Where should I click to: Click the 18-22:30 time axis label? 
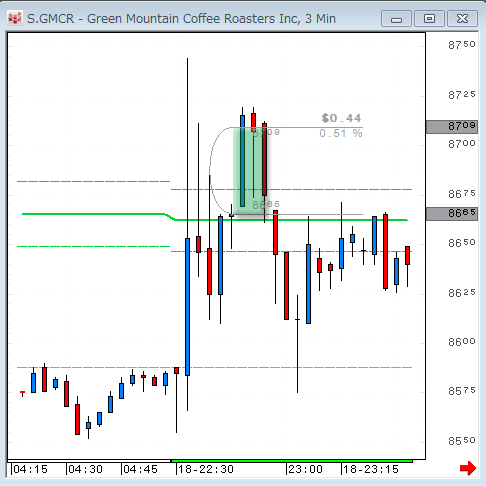[206, 469]
